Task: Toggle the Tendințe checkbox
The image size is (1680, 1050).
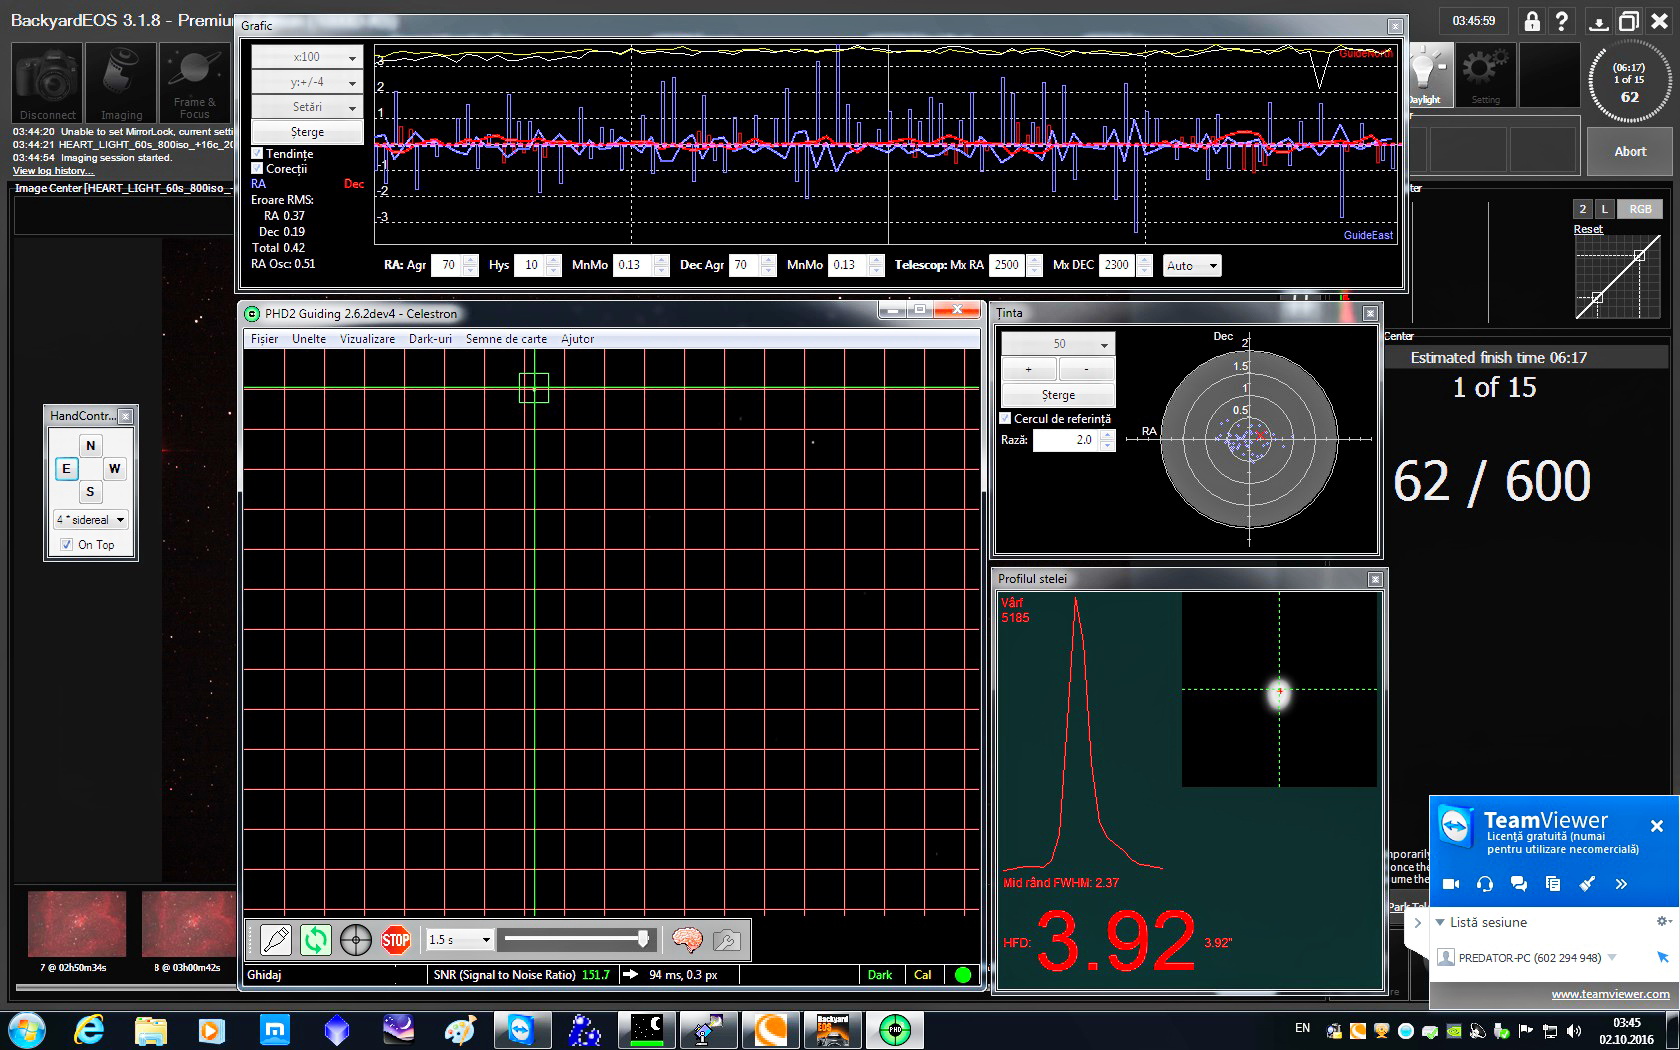Action: tap(257, 153)
